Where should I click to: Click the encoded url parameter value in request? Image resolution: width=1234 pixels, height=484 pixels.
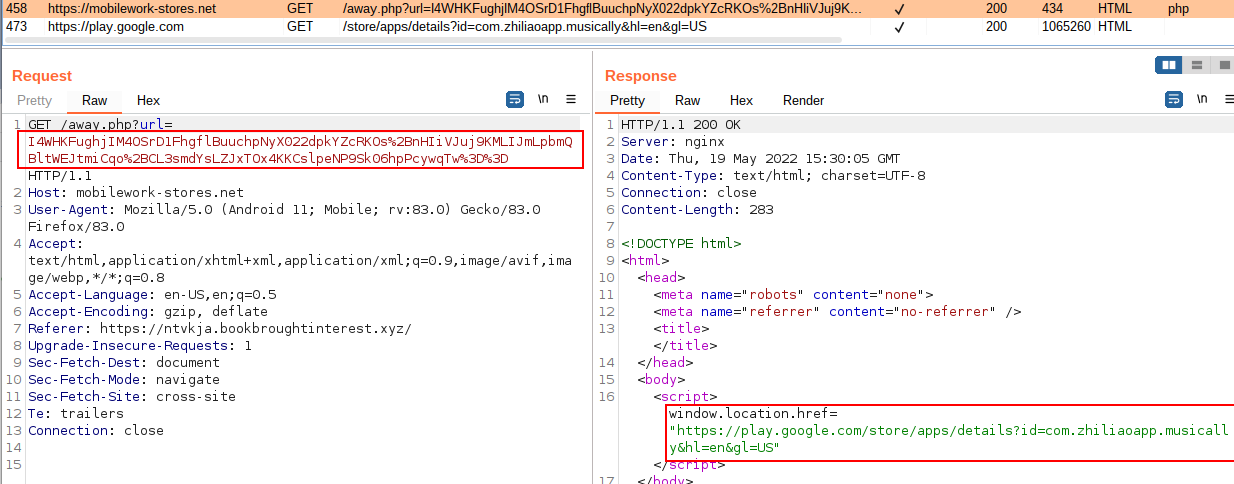point(300,150)
